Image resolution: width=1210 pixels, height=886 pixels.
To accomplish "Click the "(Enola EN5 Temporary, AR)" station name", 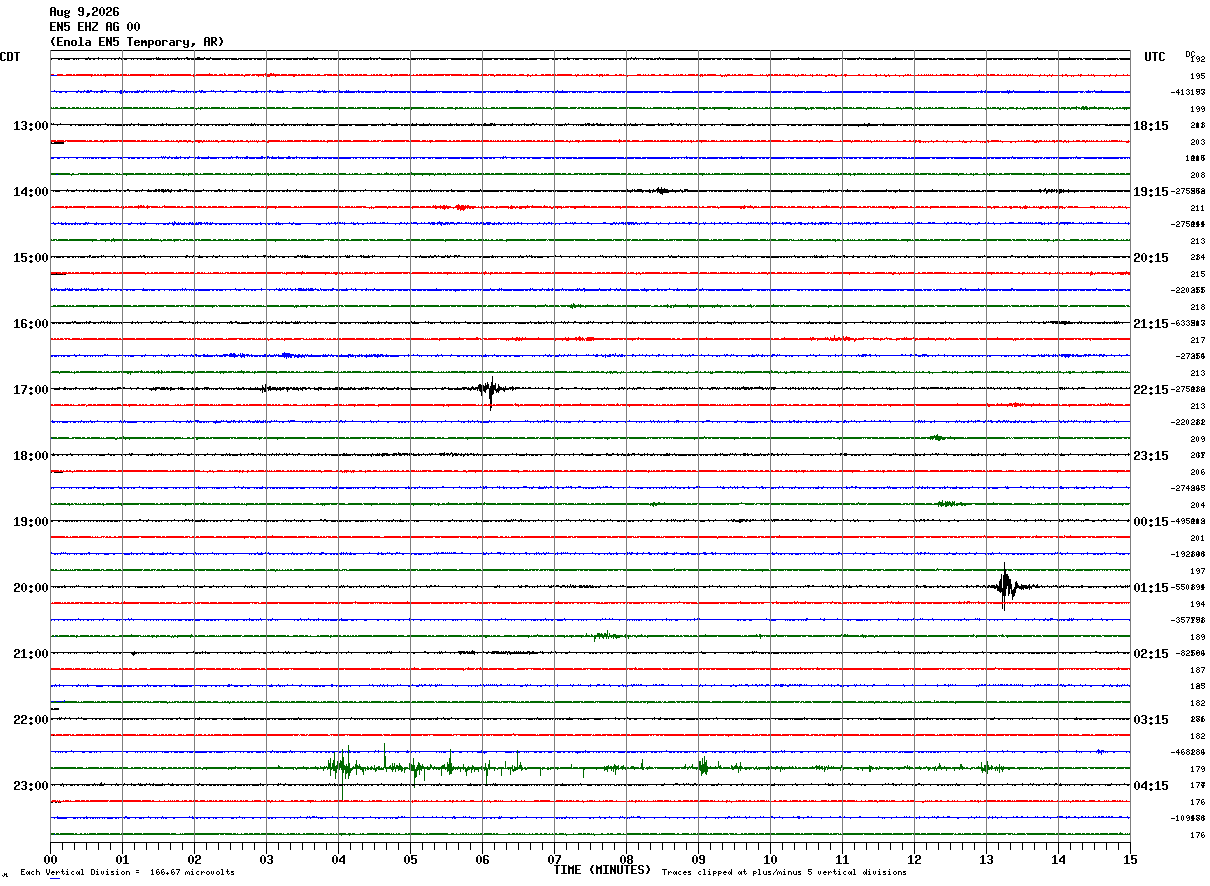I will [137, 42].
